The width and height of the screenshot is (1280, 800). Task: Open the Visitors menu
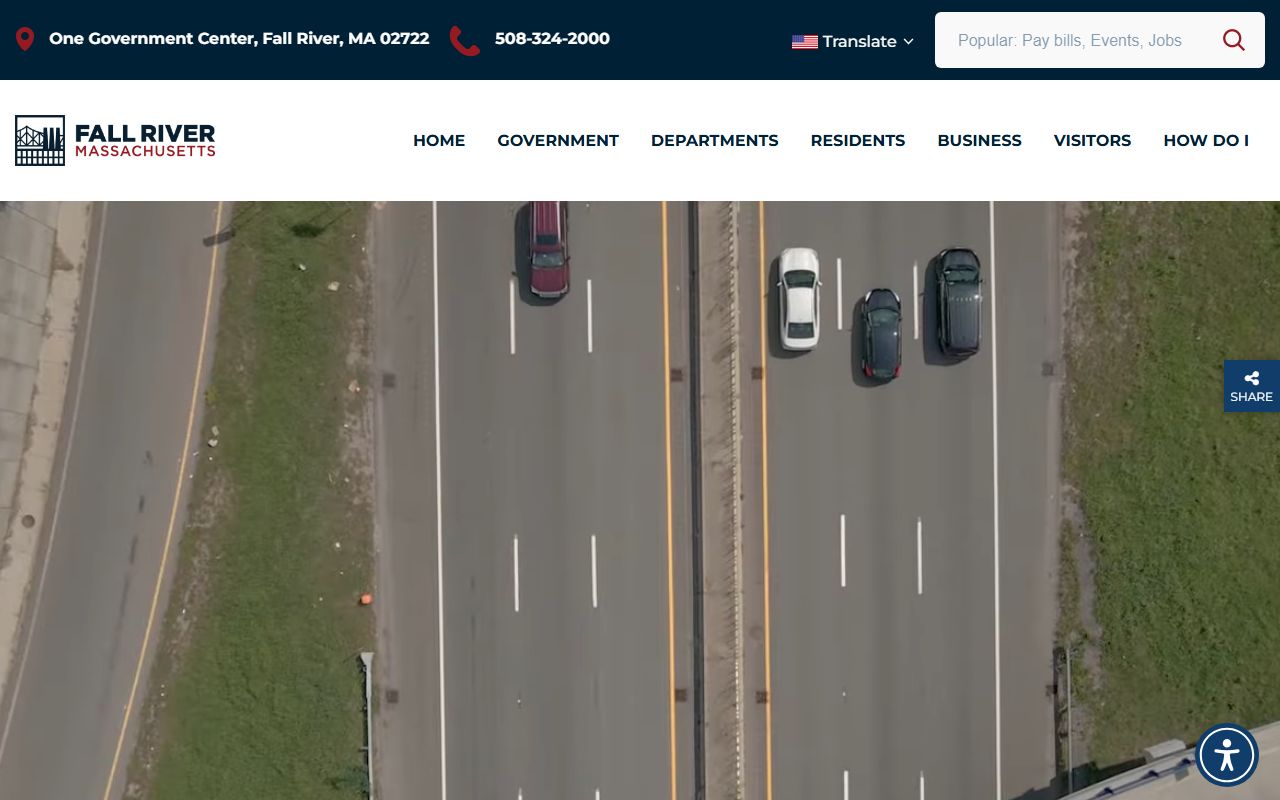point(1092,141)
